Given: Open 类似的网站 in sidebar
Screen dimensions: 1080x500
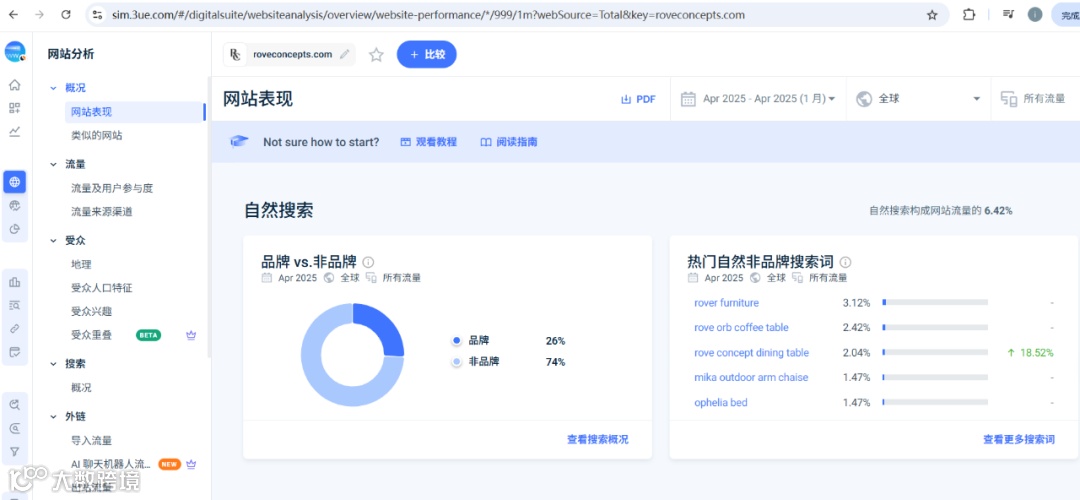Looking at the screenshot, I should pyautogui.click(x=96, y=136).
